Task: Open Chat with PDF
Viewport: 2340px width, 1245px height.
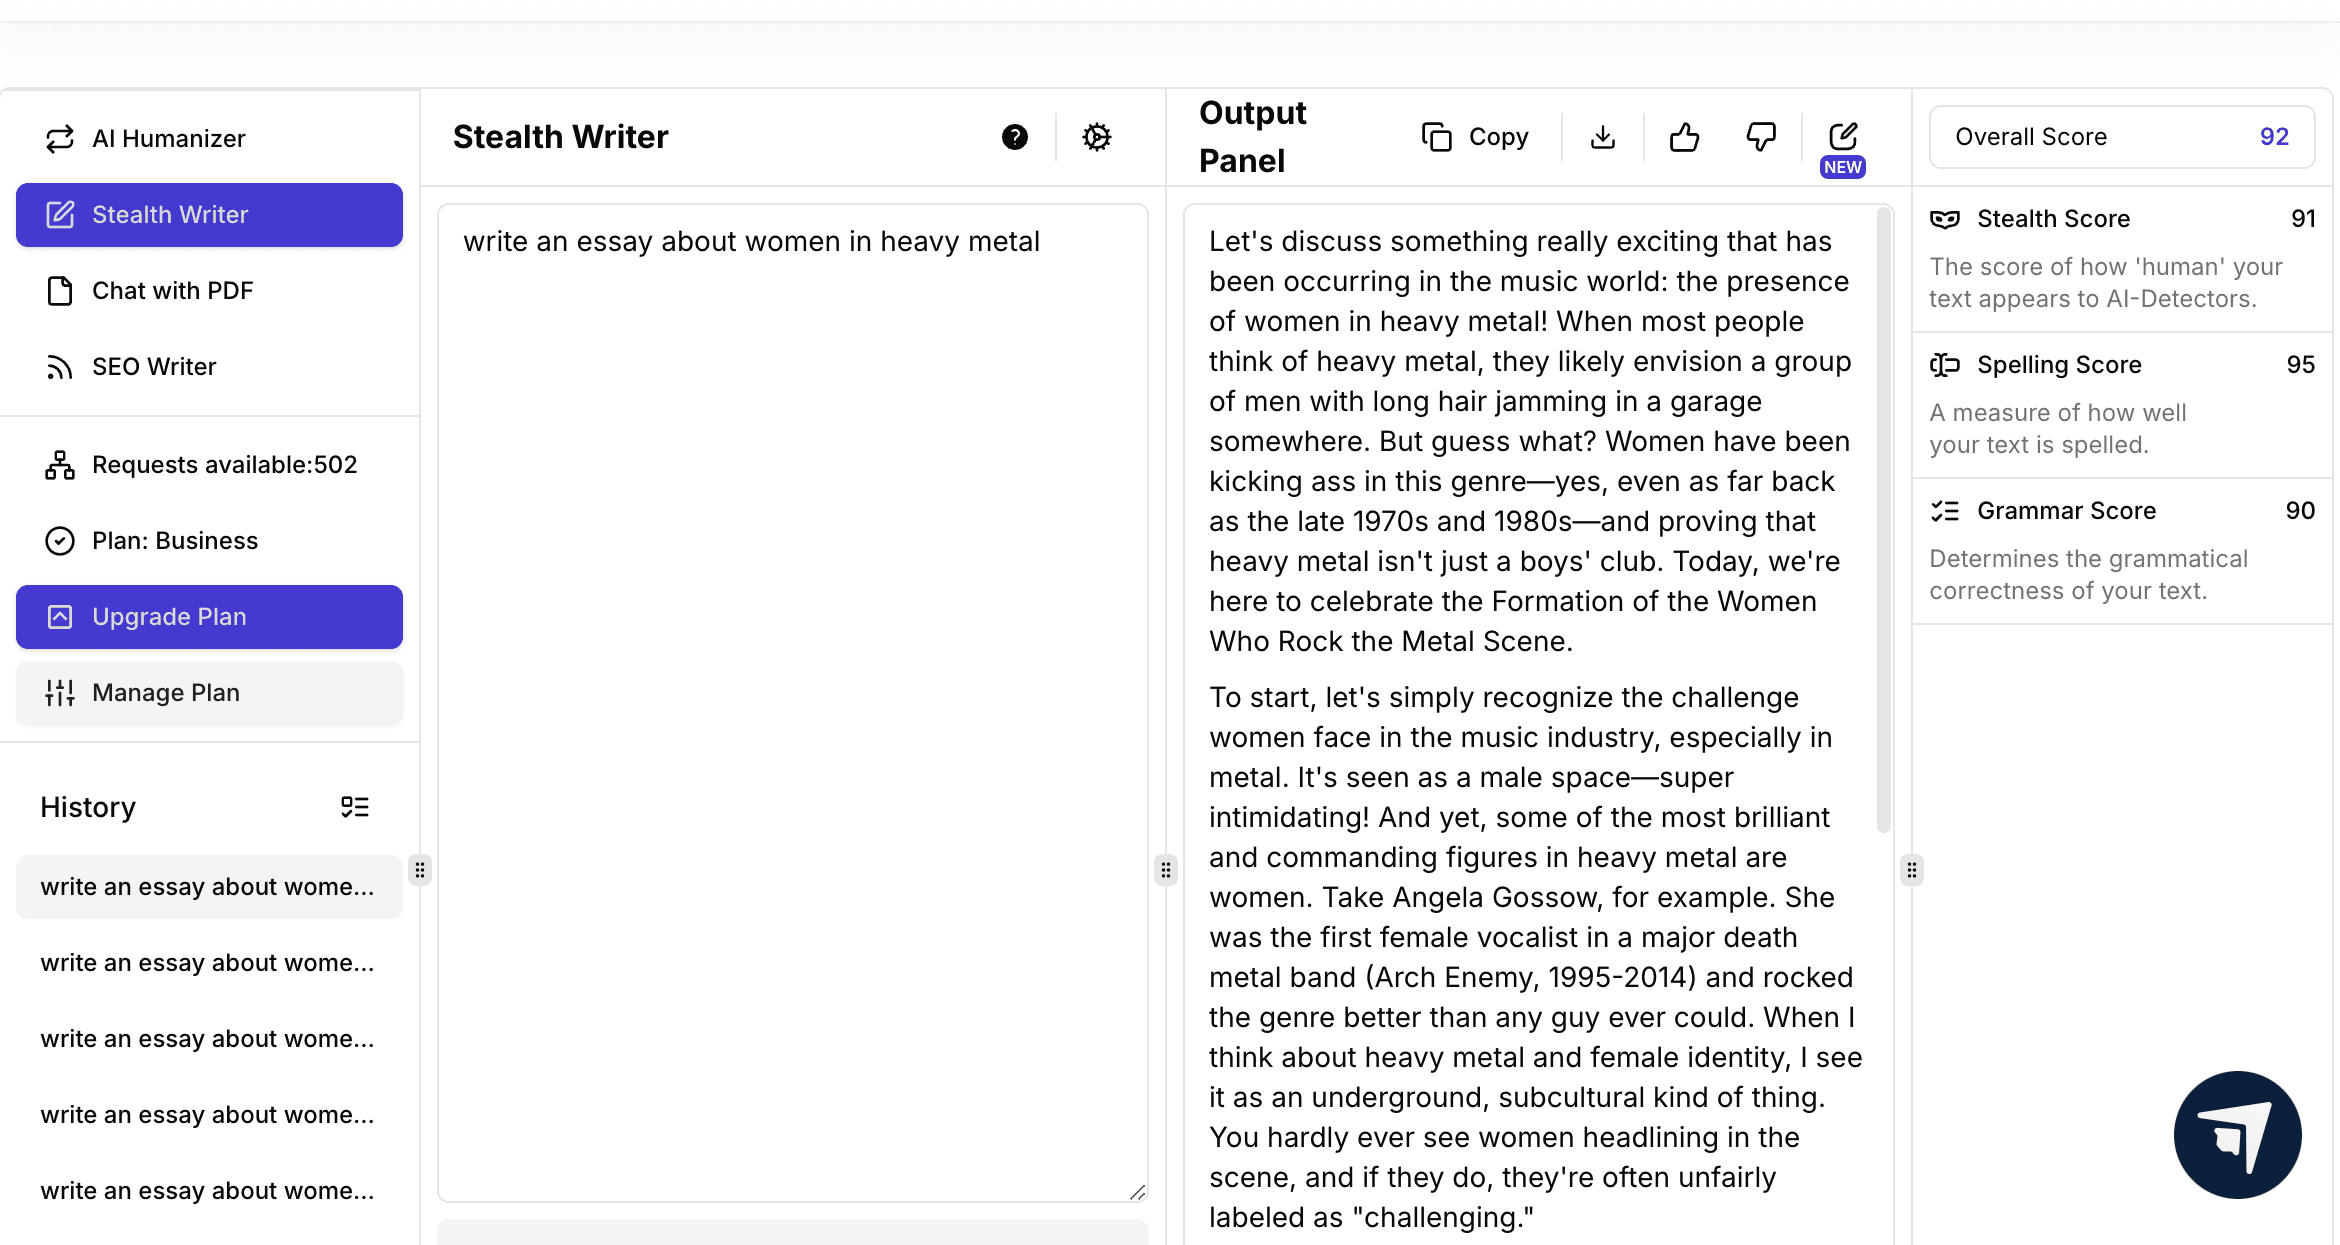Action: point(172,291)
